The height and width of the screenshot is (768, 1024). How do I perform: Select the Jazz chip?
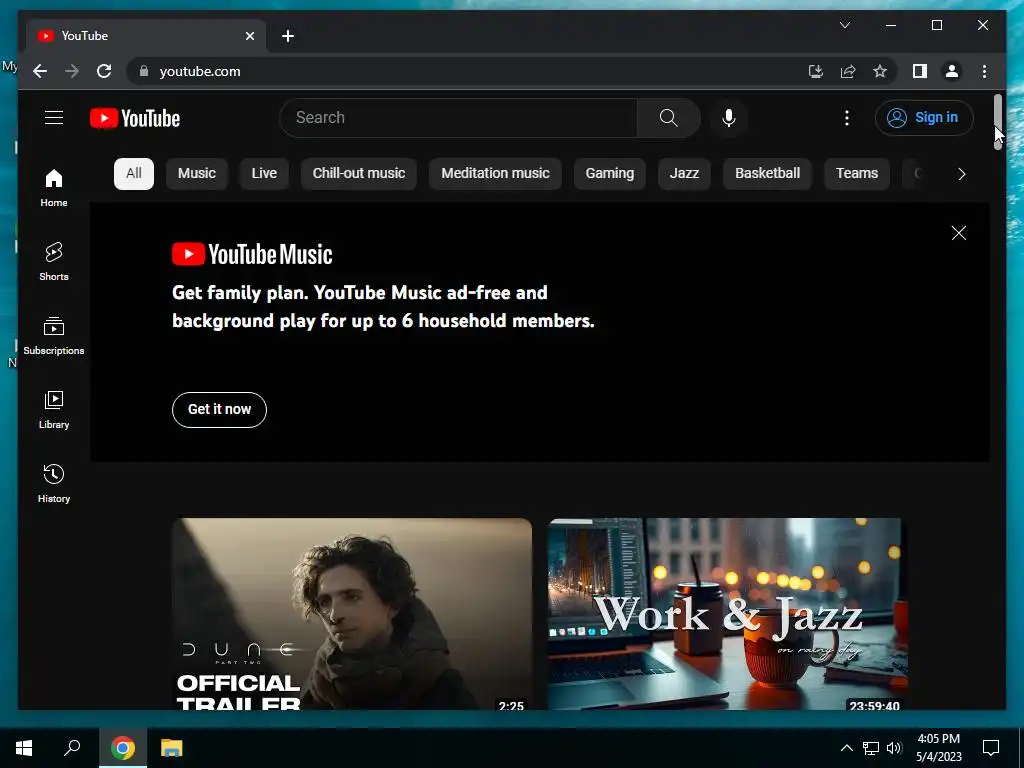(x=684, y=174)
